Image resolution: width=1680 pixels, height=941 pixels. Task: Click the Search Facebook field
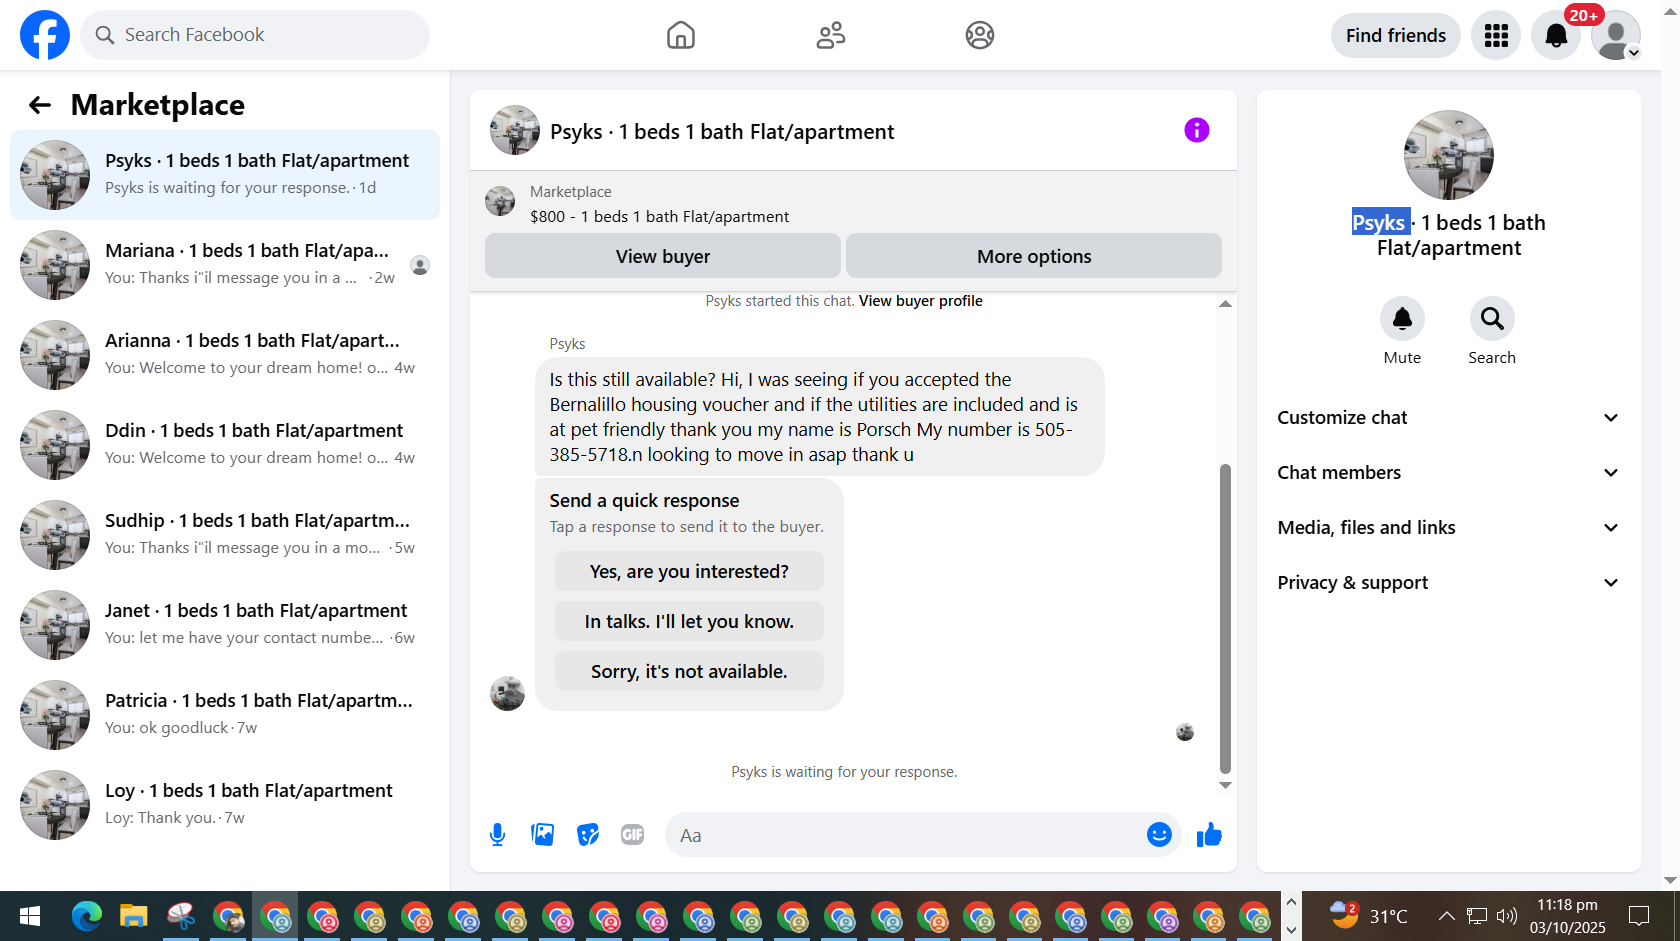pyautogui.click(x=255, y=35)
